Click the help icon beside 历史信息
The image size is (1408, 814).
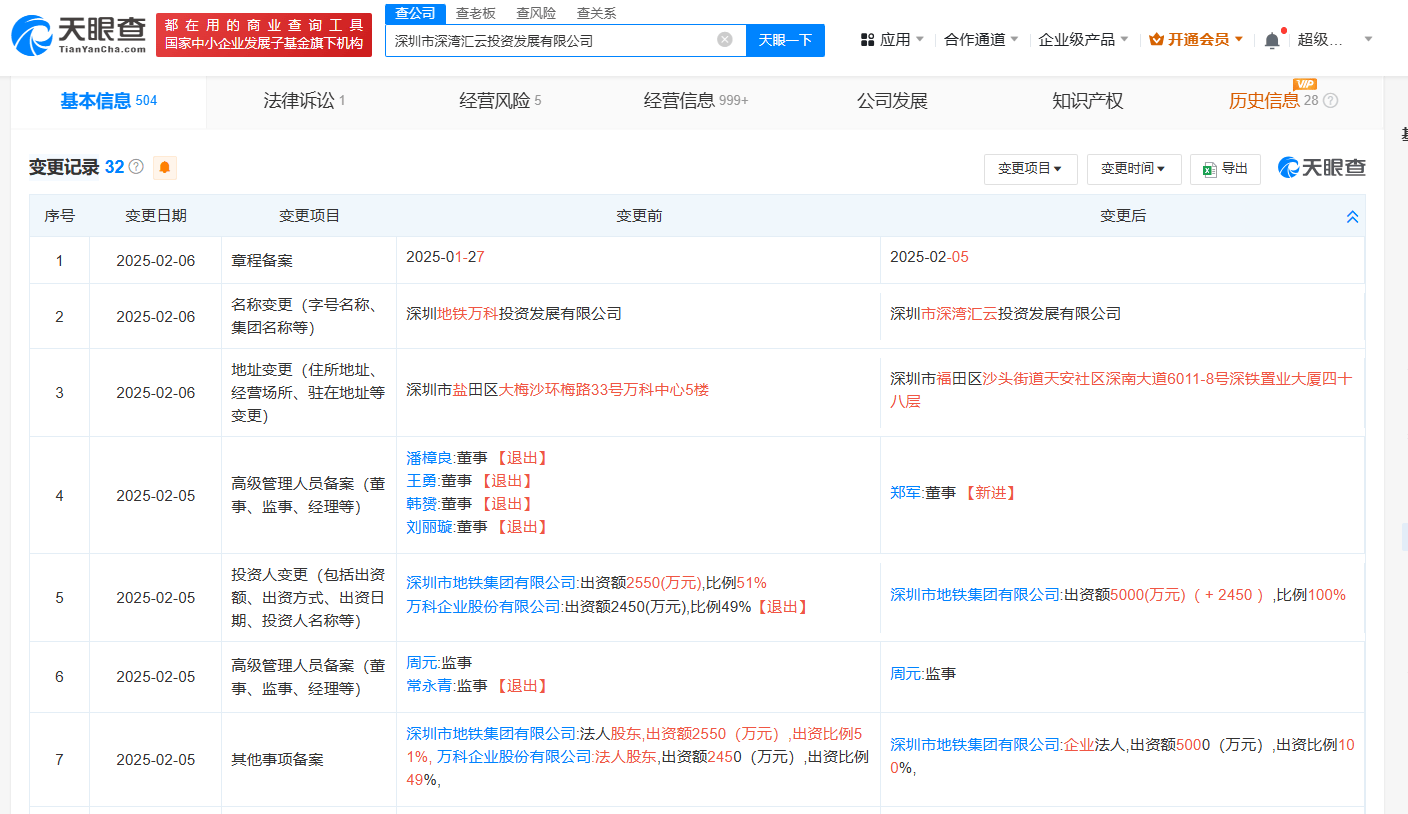pos(1330,101)
